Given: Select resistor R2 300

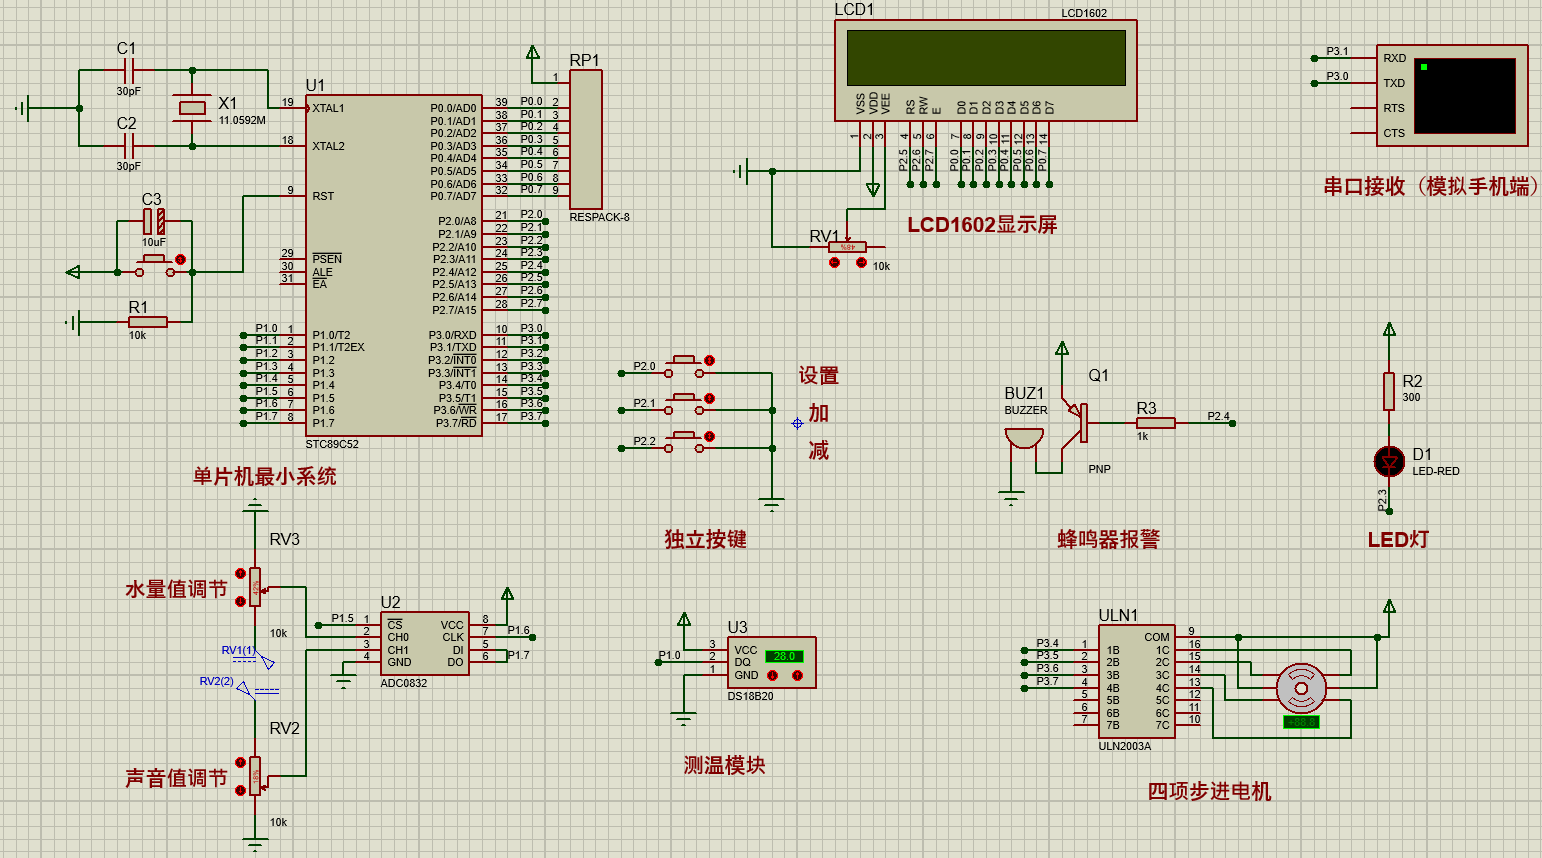Looking at the screenshot, I should (x=1389, y=391).
